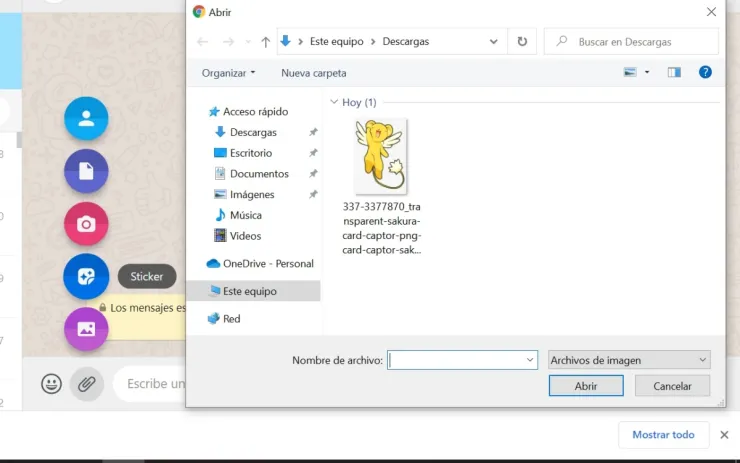This screenshot has height=463, width=740.
Task: Go back in the file dialog
Action: pyautogui.click(x=202, y=42)
